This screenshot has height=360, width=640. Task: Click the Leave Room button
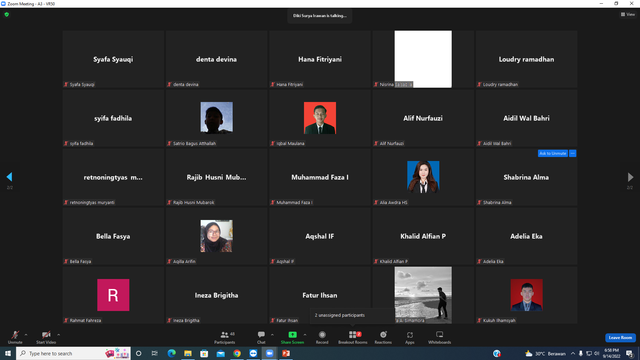(620, 338)
